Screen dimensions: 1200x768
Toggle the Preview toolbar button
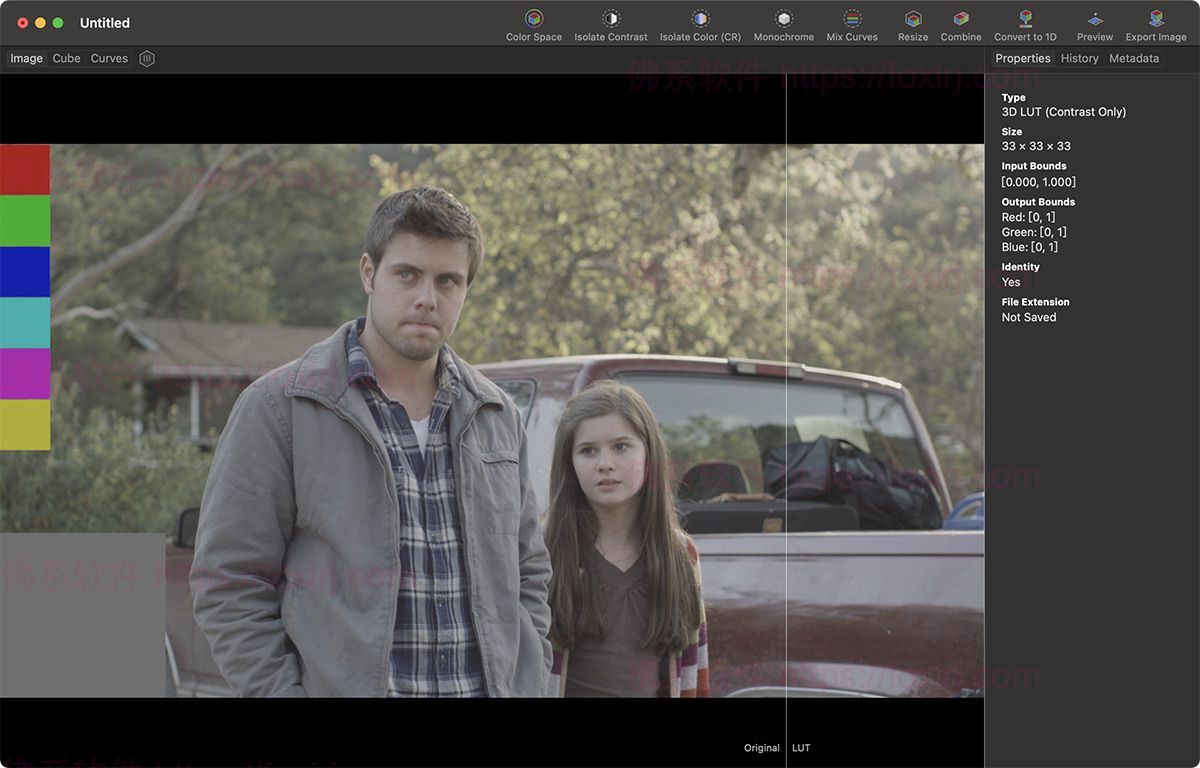(1095, 19)
